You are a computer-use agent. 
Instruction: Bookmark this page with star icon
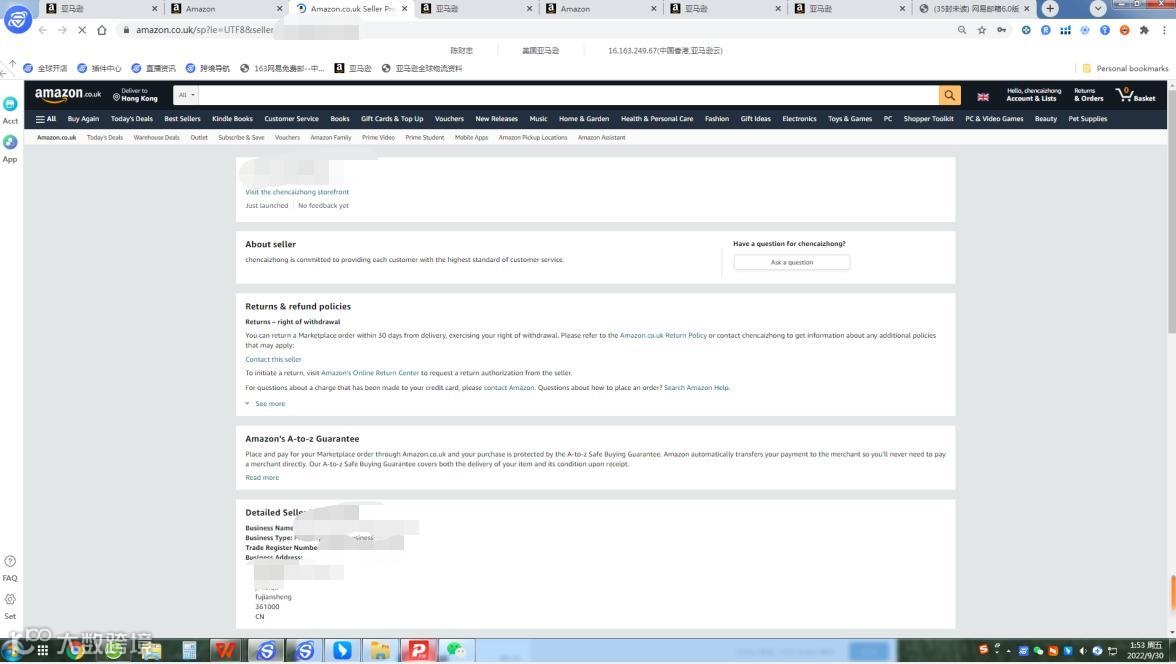pyautogui.click(x=982, y=30)
